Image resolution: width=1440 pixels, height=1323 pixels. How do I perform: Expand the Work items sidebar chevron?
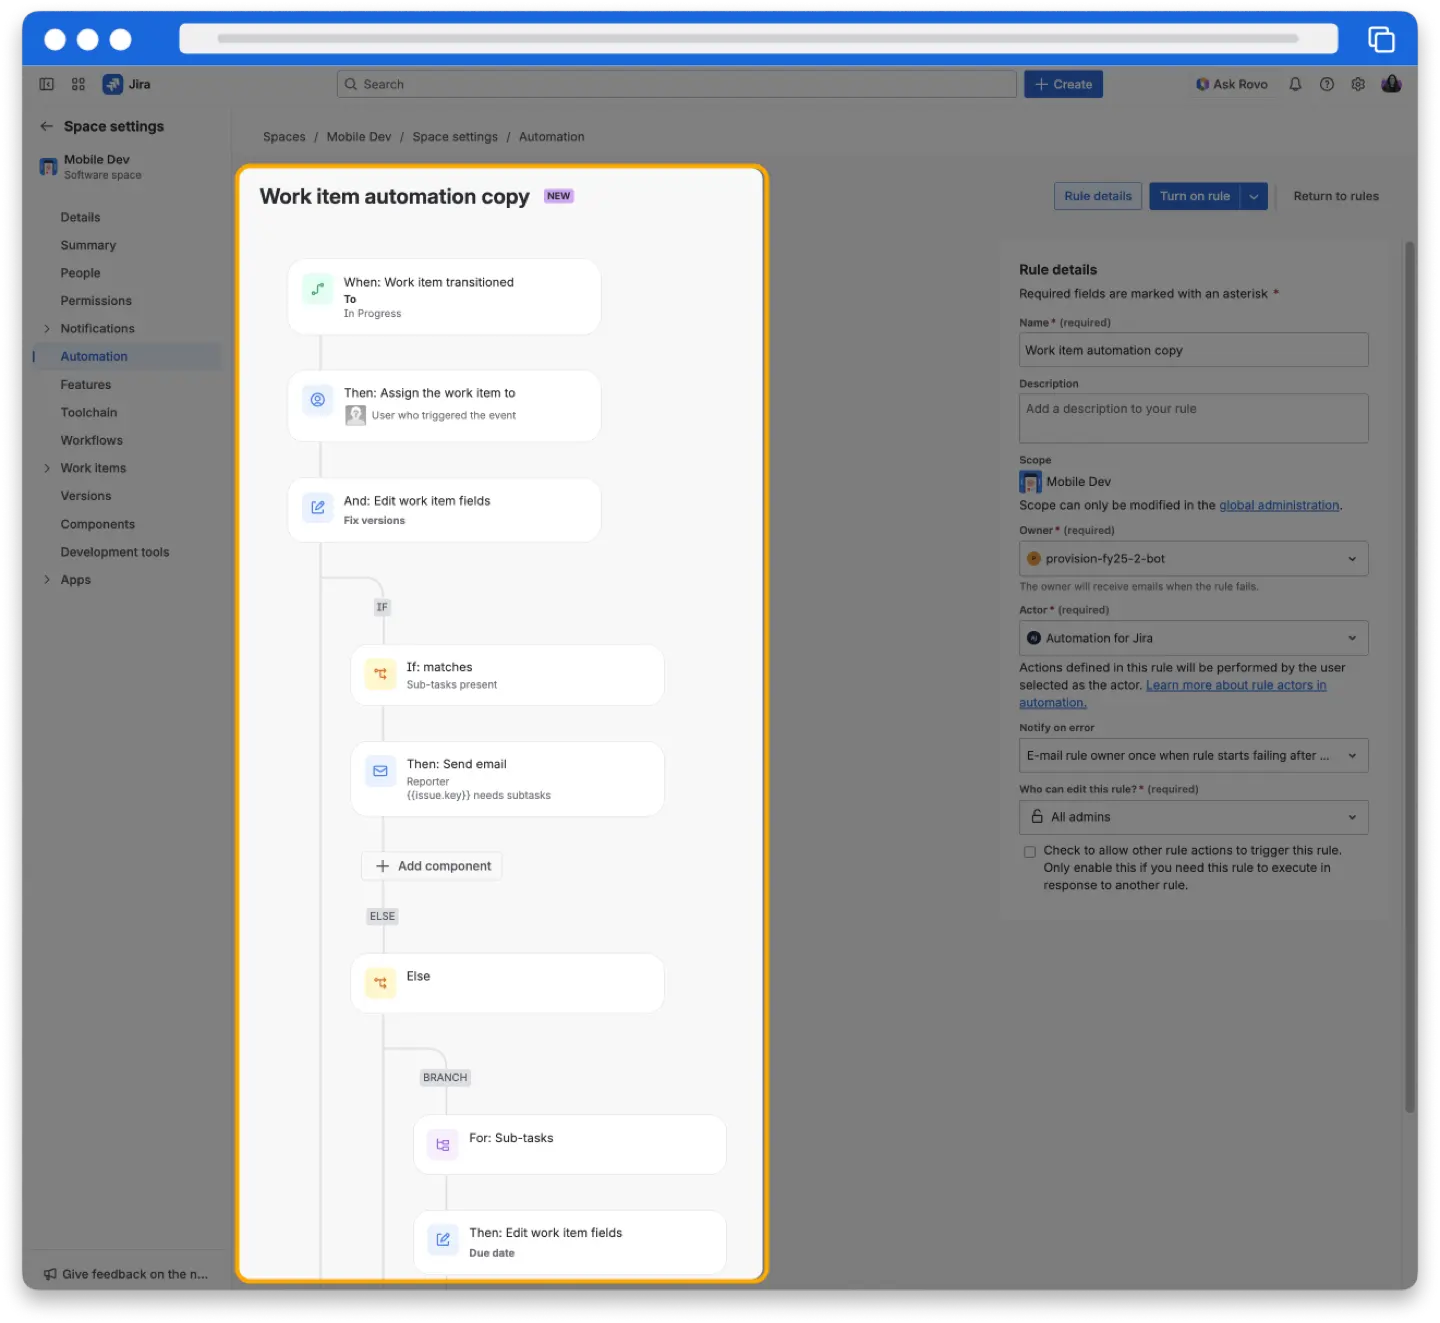click(46, 468)
